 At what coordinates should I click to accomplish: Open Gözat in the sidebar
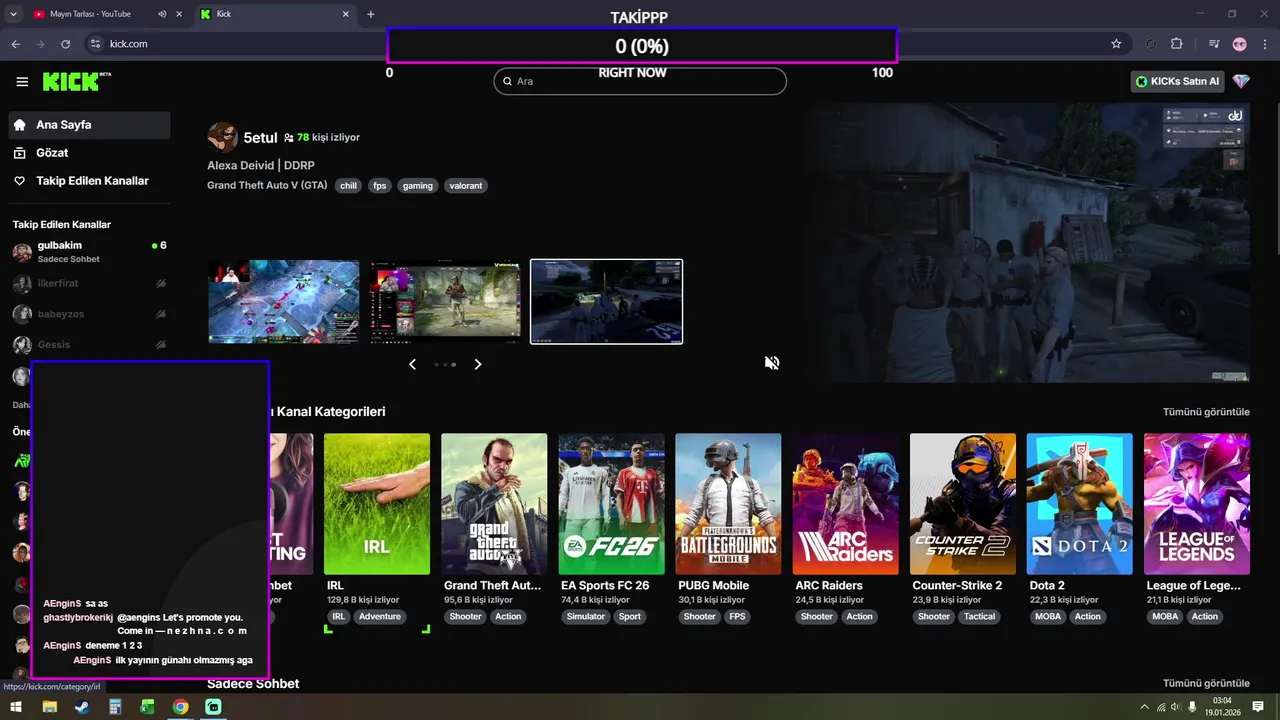point(89,153)
